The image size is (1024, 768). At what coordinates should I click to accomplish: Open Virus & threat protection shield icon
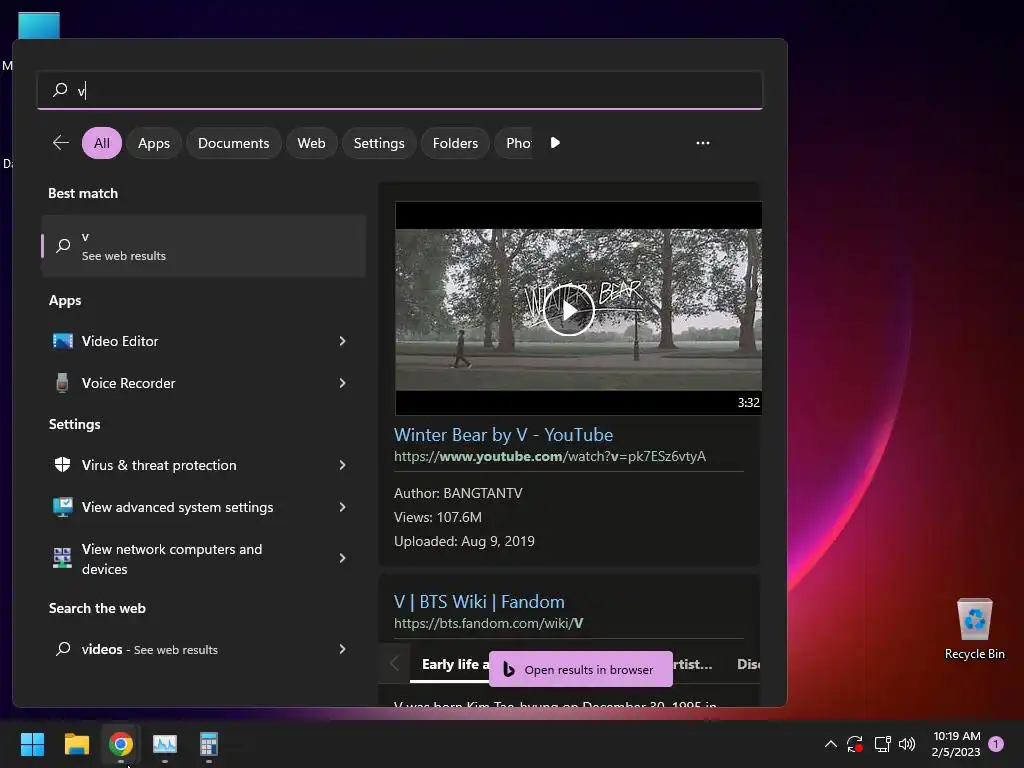point(63,464)
